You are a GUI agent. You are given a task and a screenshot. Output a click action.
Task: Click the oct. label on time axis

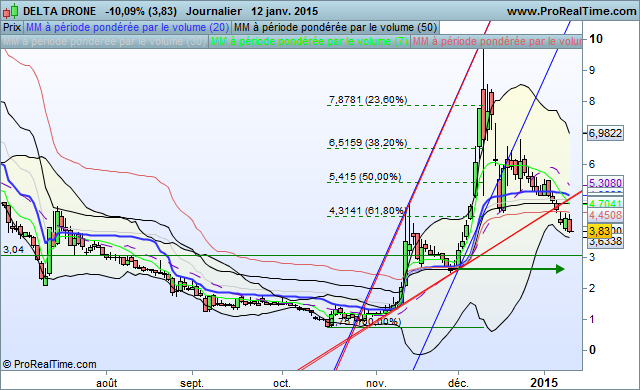pyautogui.click(x=282, y=383)
